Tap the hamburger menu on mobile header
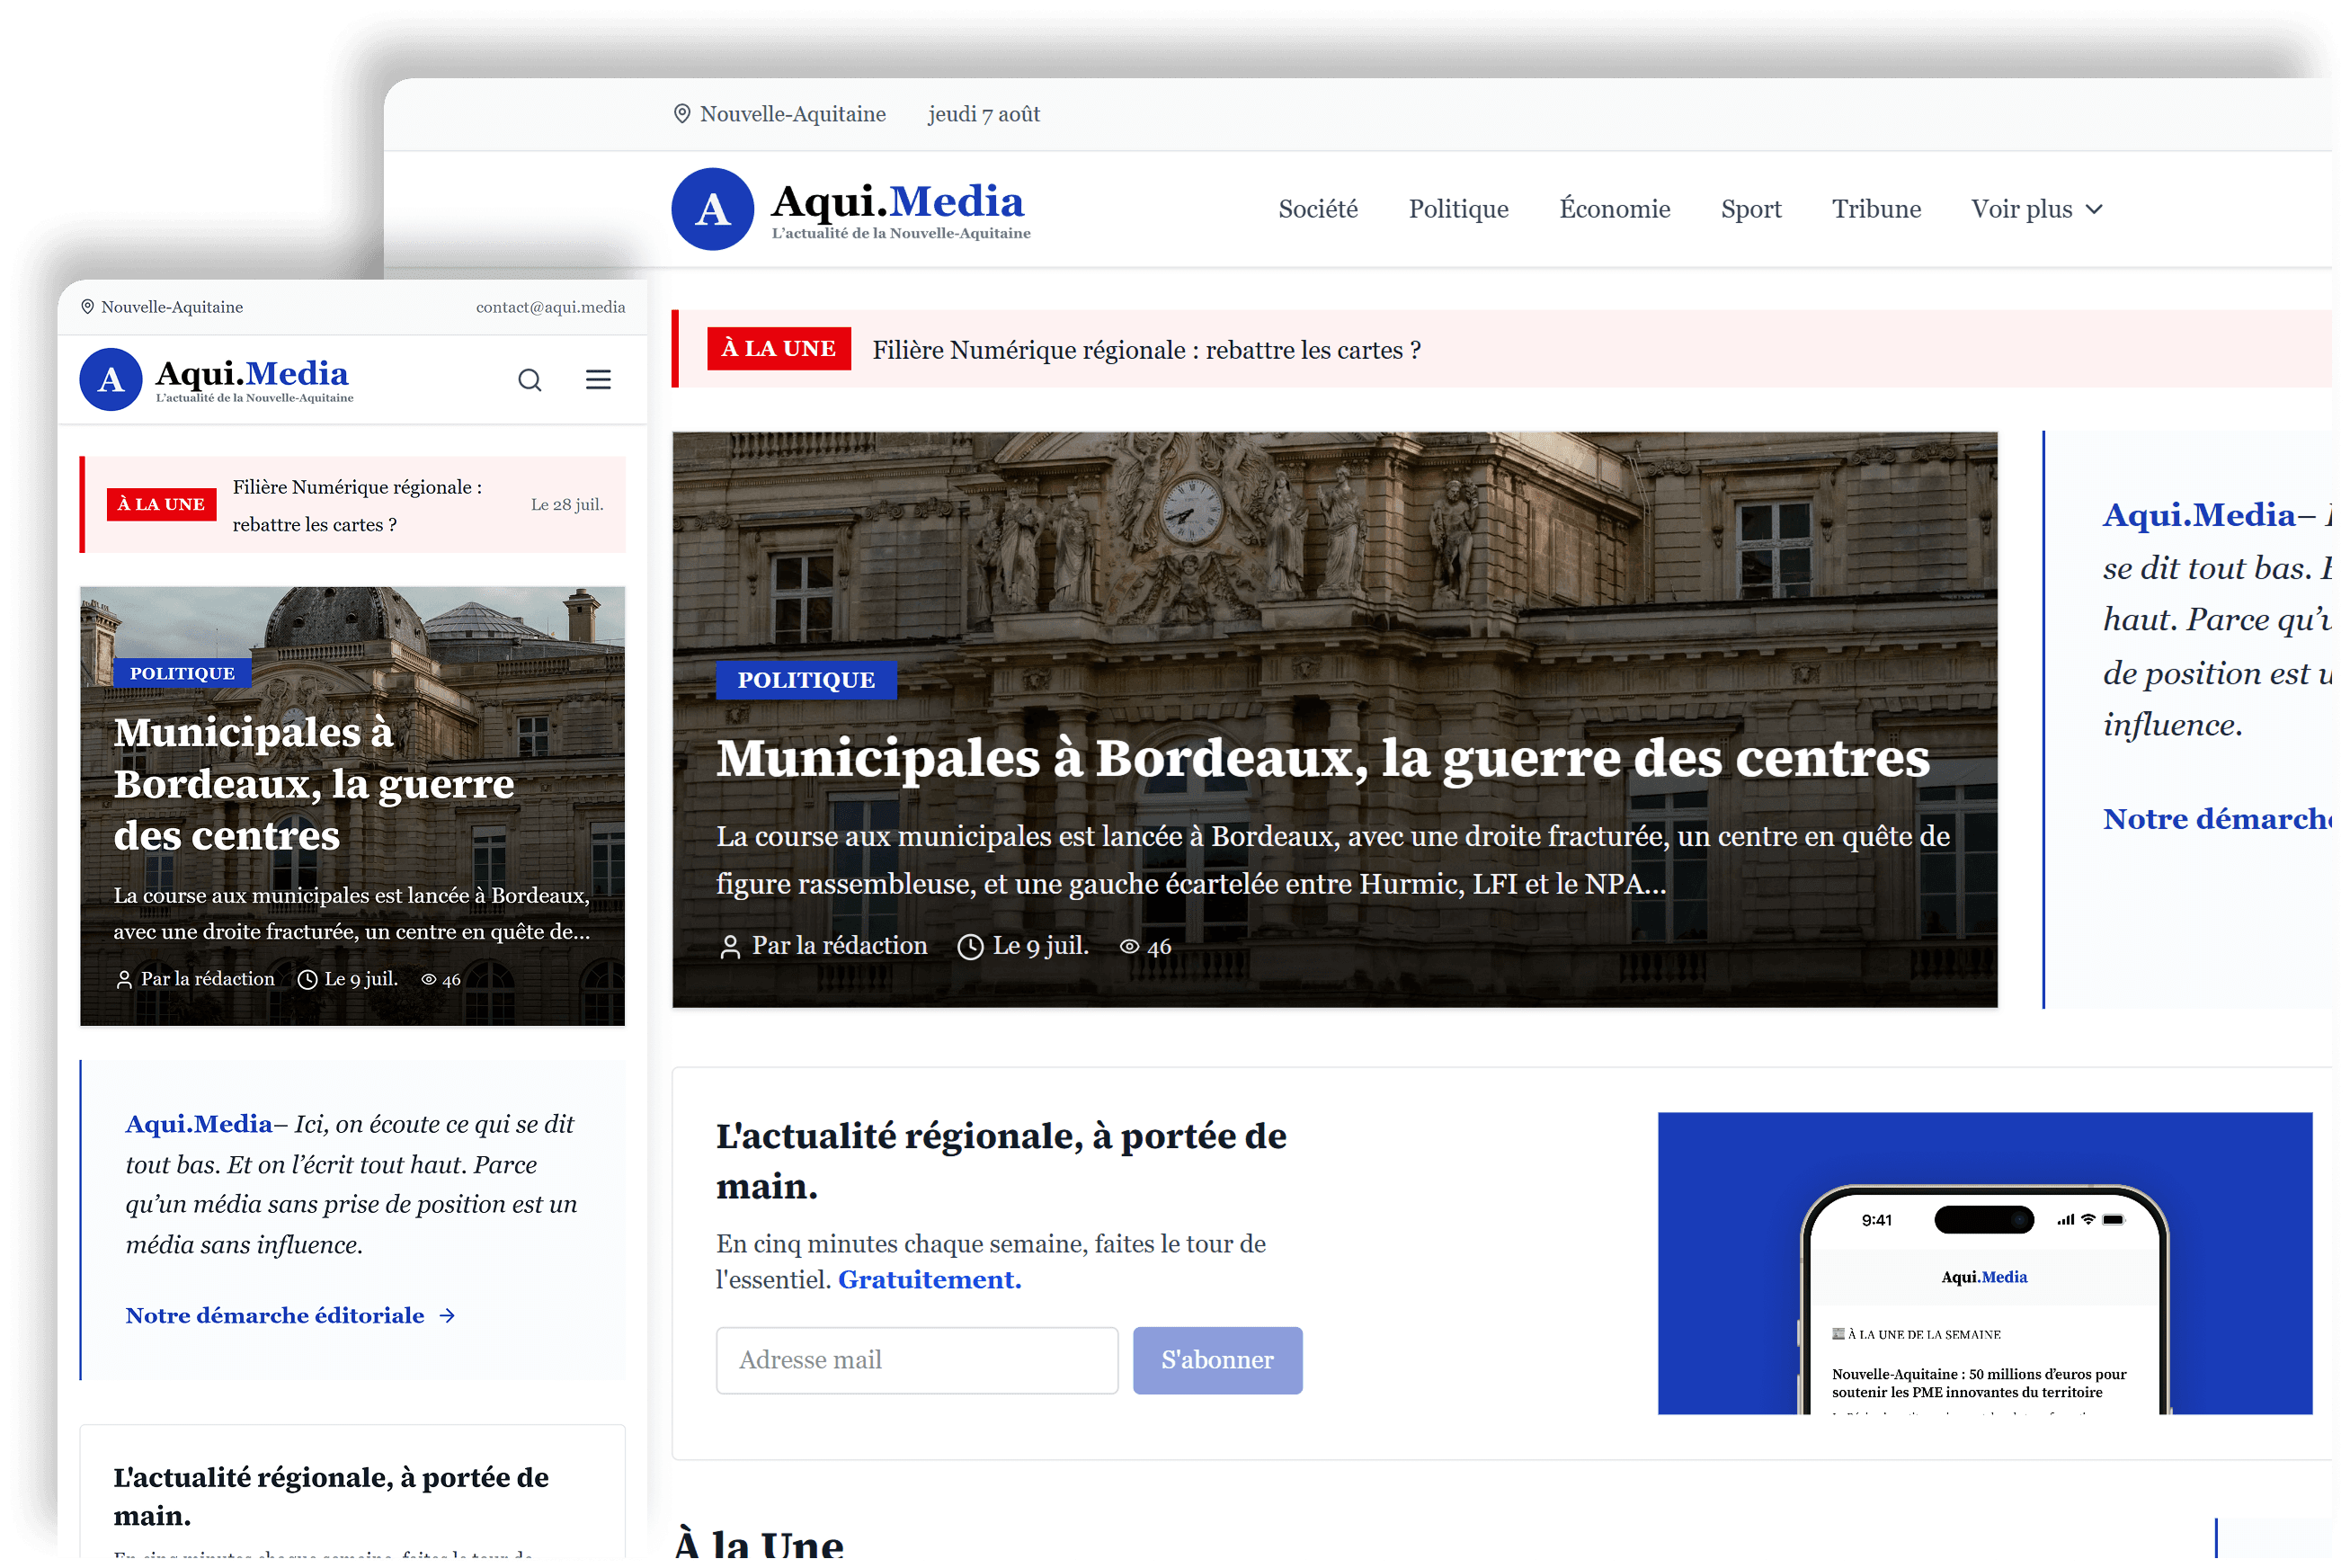This screenshot has width=2350, height=1568. 597,380
